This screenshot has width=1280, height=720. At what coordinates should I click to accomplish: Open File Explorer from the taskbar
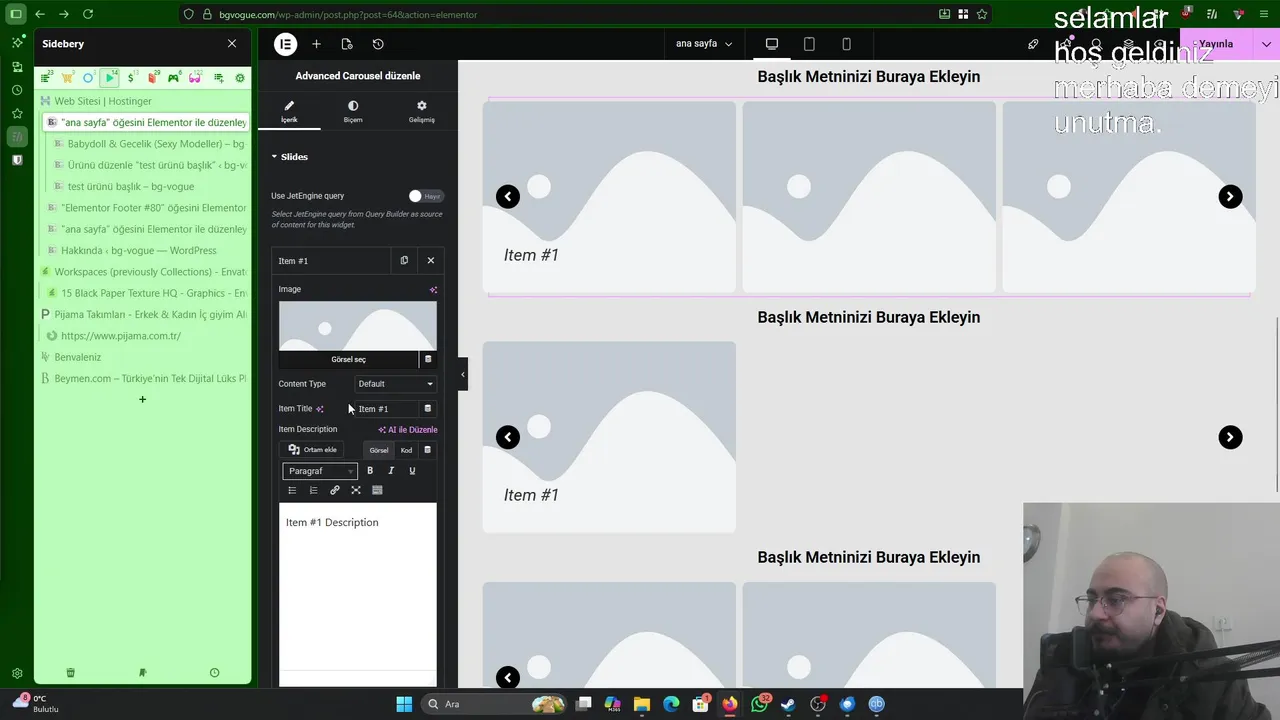pyautogui.click(x=642, y=704)
